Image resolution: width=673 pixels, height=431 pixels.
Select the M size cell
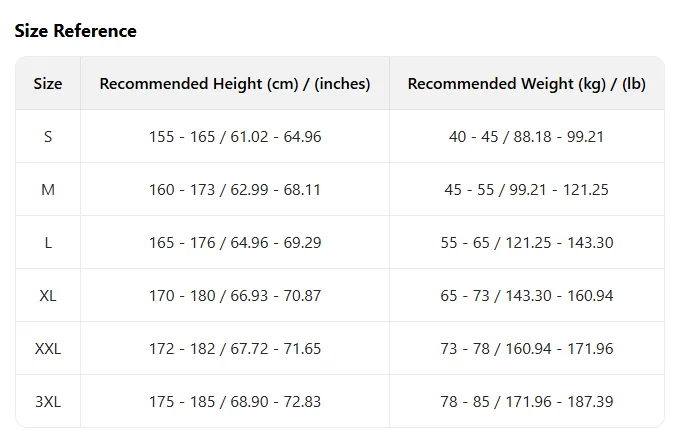[x=48, y=189]
